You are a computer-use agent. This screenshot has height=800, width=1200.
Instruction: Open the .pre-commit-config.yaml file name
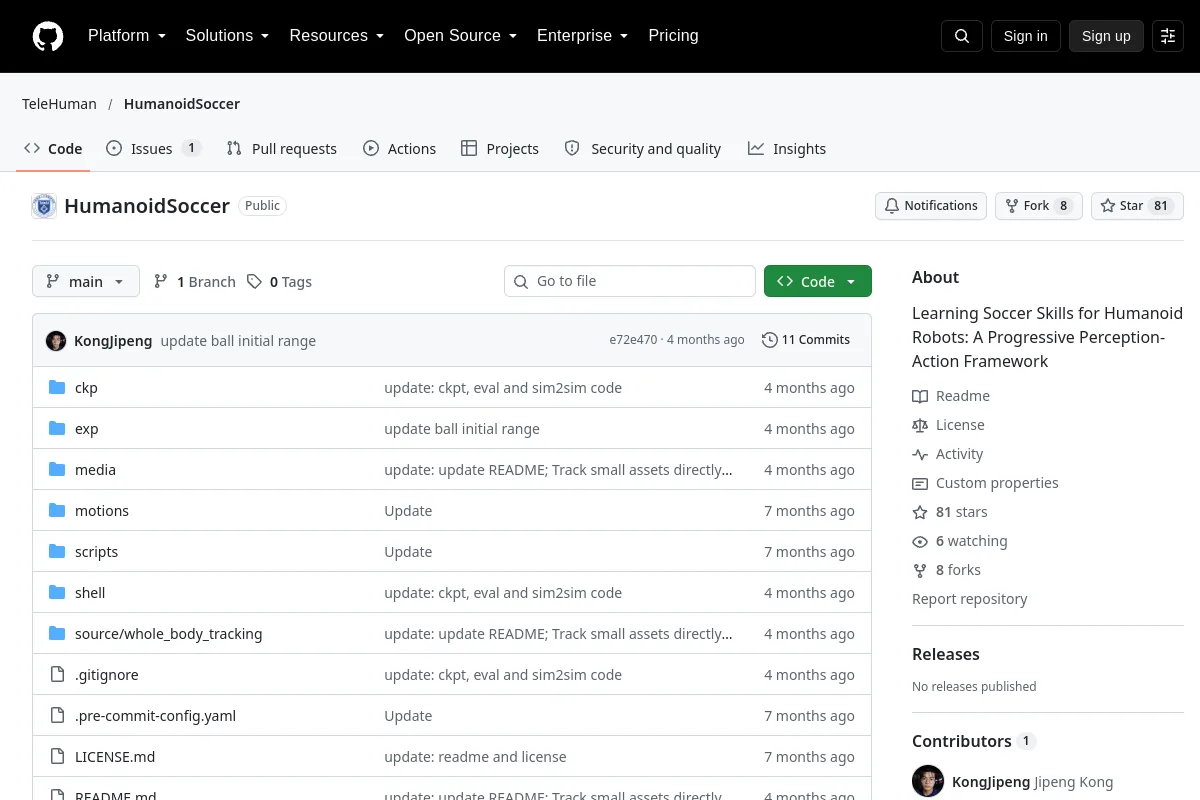pyautogui.click(x=155, y=716)
